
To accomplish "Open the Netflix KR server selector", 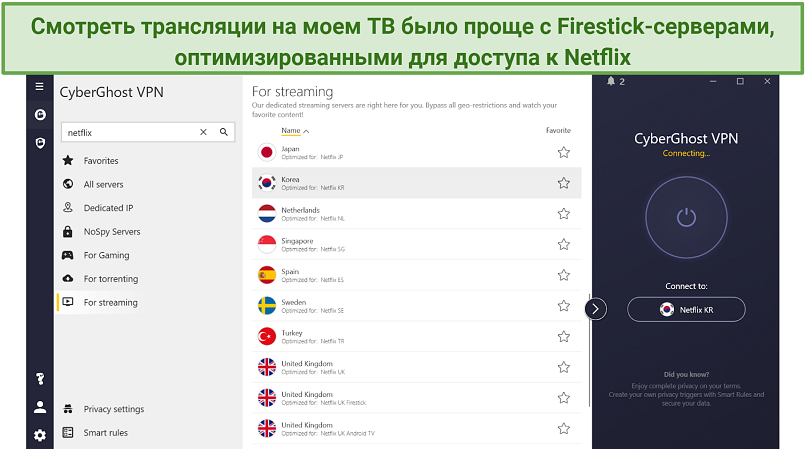I will click(x=686, y=310).
